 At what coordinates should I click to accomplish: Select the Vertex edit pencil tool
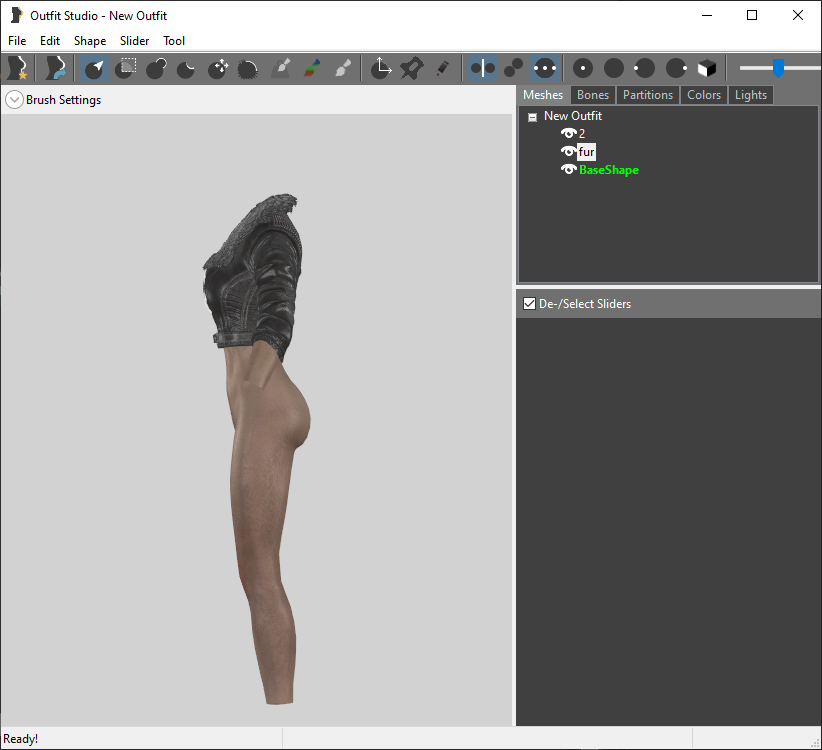coord(443,68)
